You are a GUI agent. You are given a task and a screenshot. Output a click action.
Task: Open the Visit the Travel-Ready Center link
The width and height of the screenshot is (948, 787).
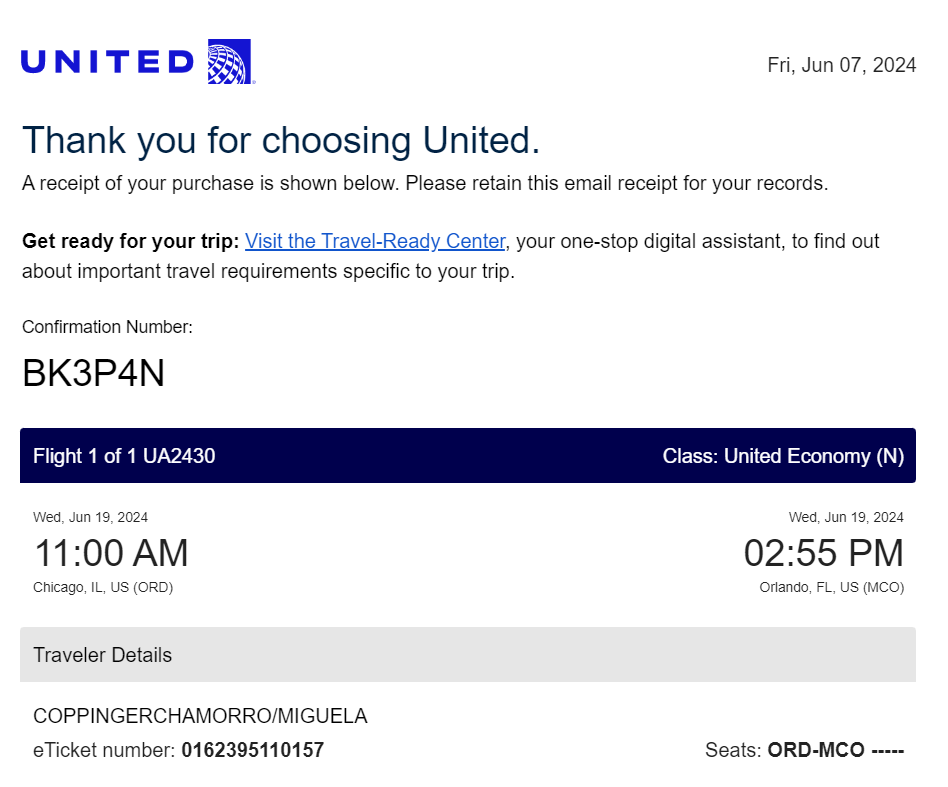tap(375, 241)
